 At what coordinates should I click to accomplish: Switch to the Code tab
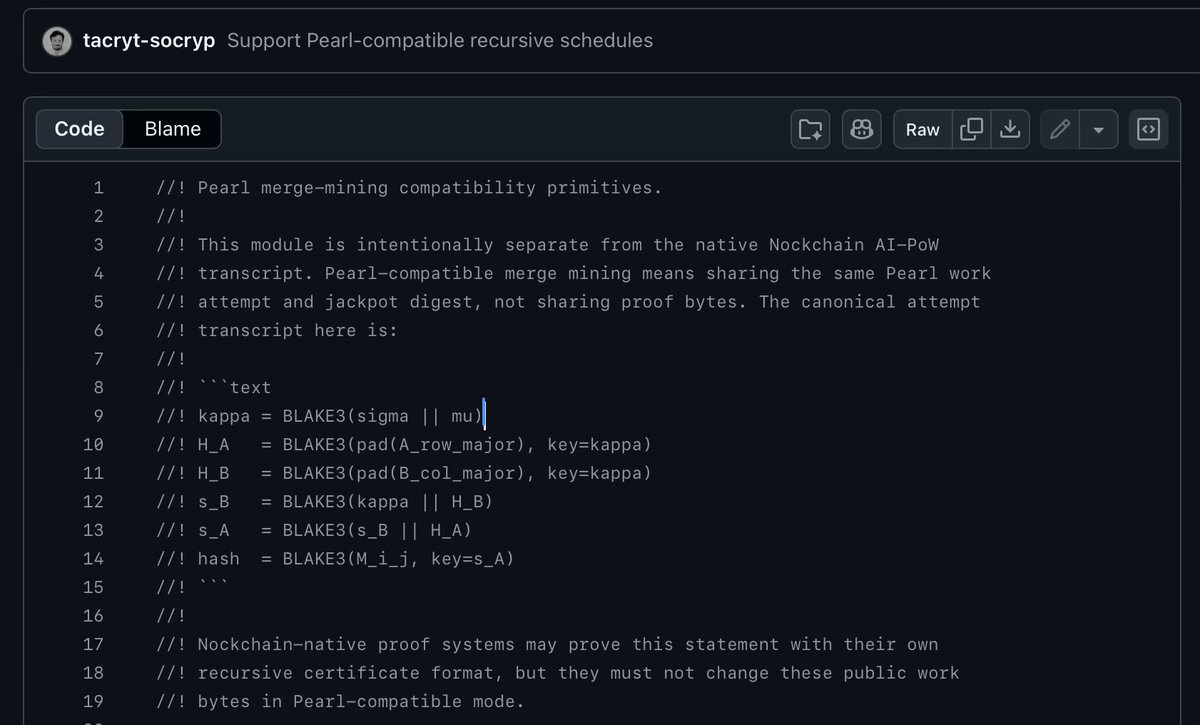(x=80, y=129)
